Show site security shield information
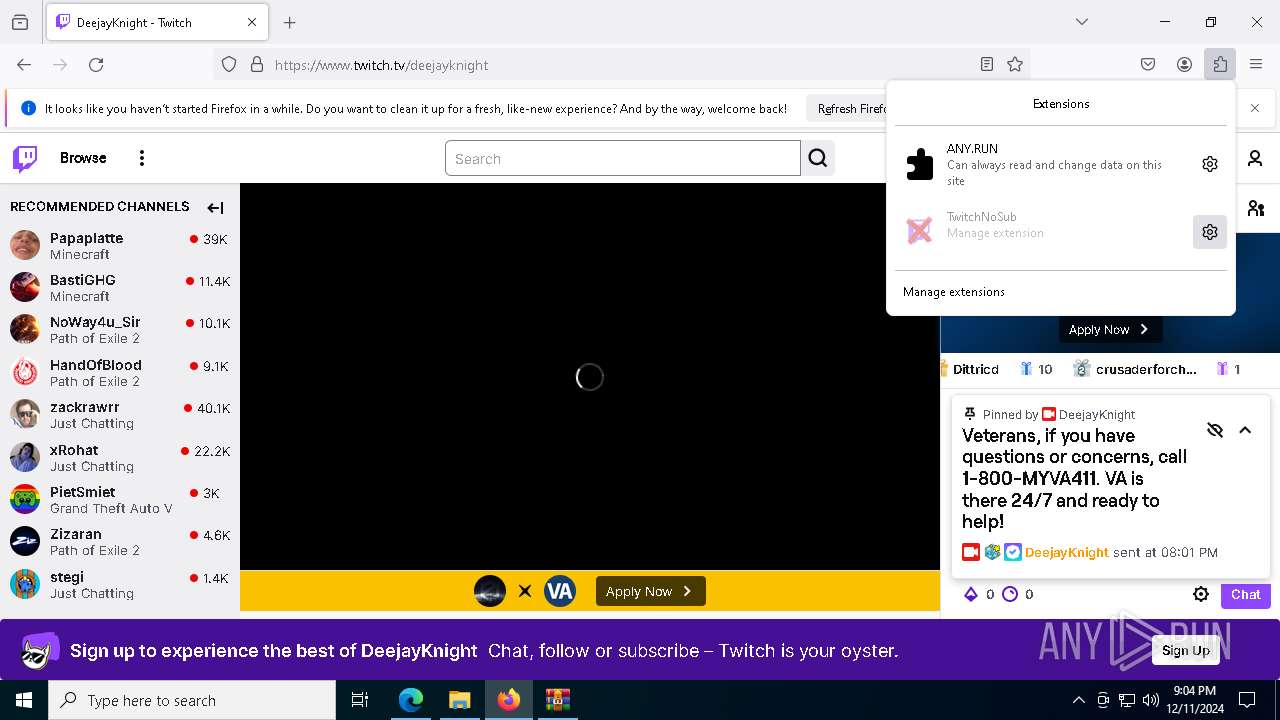The image size is (1280, 720). point(229,64)
